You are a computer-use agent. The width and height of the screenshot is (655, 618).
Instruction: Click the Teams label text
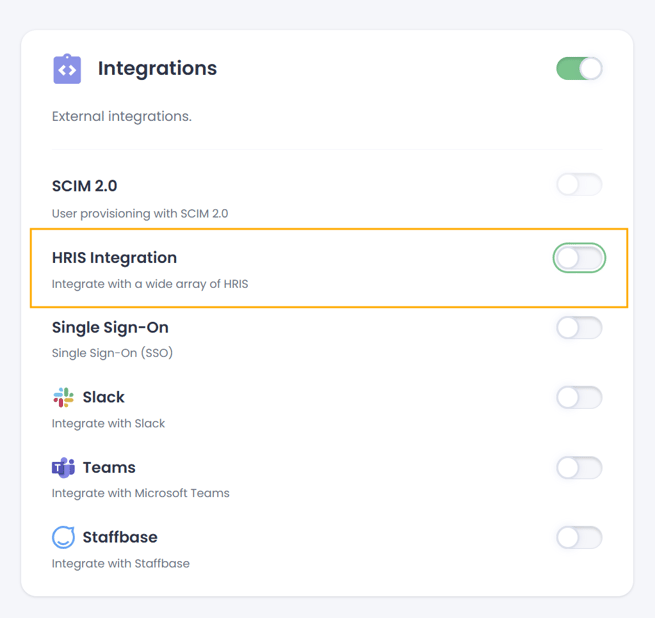point(109,468)
